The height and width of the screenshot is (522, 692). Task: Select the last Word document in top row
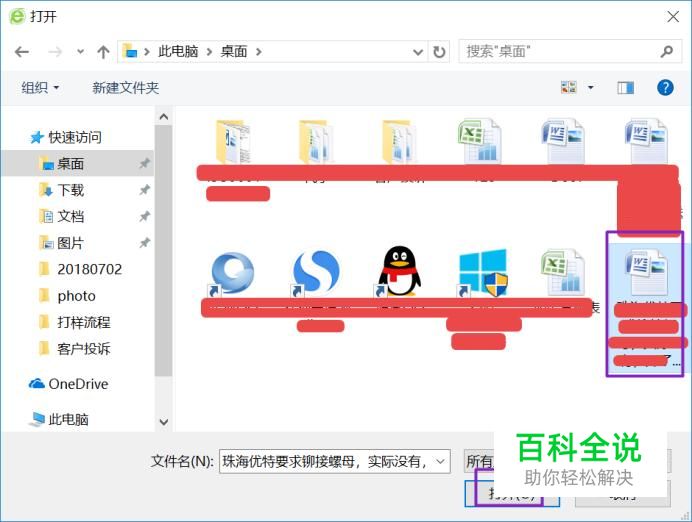[x=646, y=142]
